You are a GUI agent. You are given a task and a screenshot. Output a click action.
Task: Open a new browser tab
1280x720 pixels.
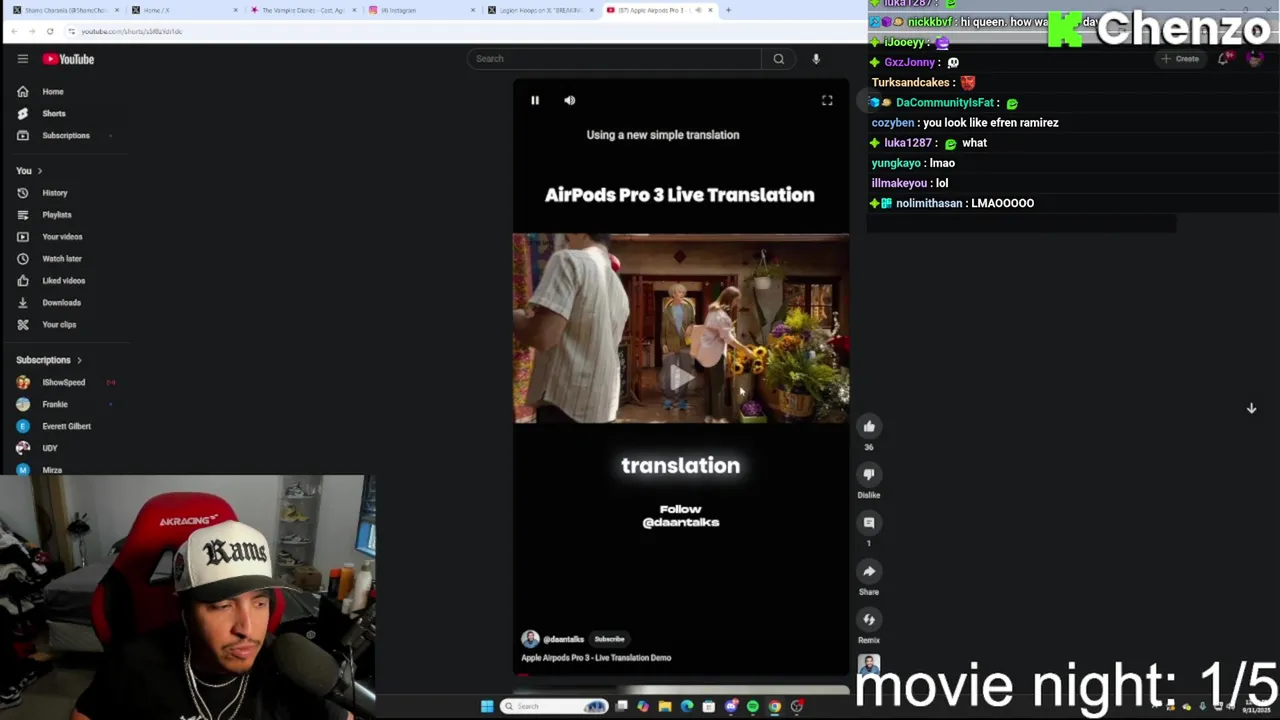728,10
